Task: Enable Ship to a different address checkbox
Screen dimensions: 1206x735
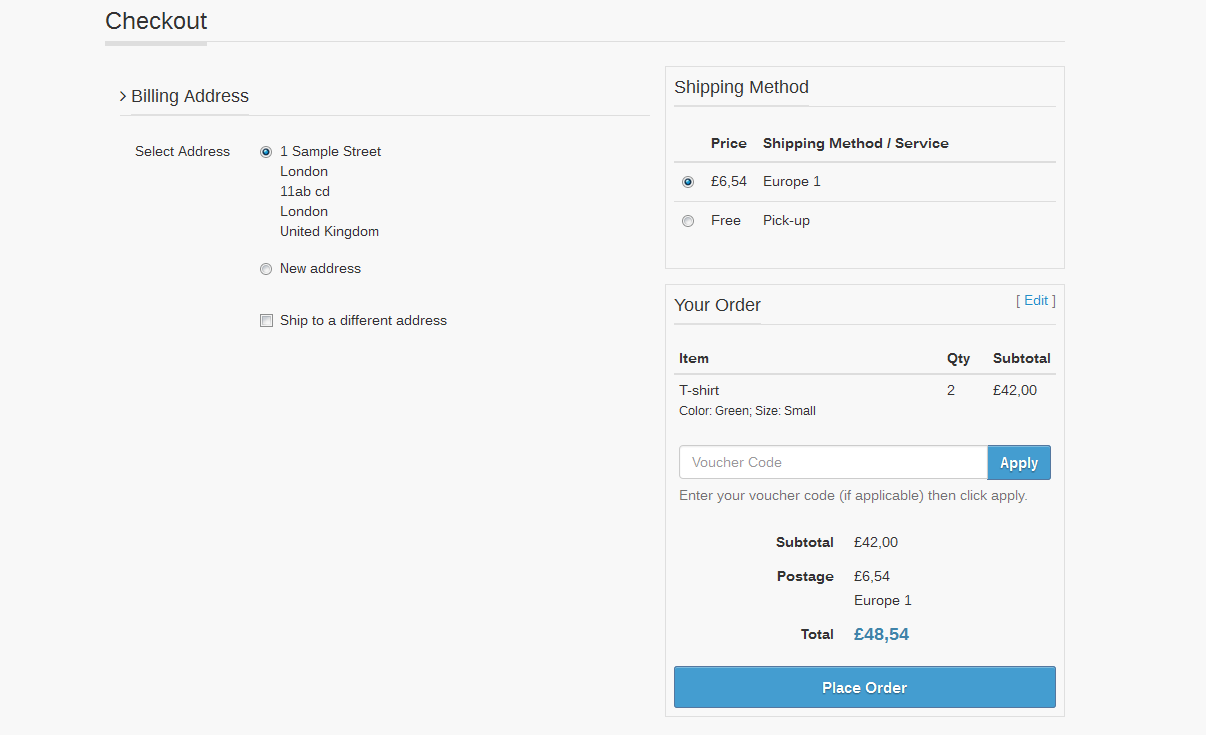Action: [x=266, y=321]
